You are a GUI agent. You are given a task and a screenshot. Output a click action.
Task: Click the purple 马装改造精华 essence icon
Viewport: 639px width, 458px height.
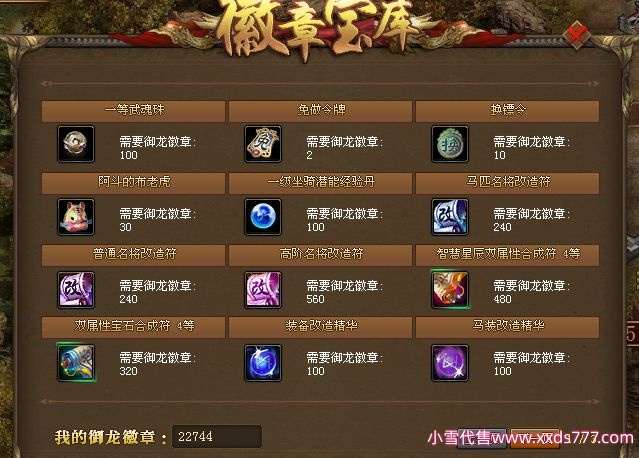(450, 362)
